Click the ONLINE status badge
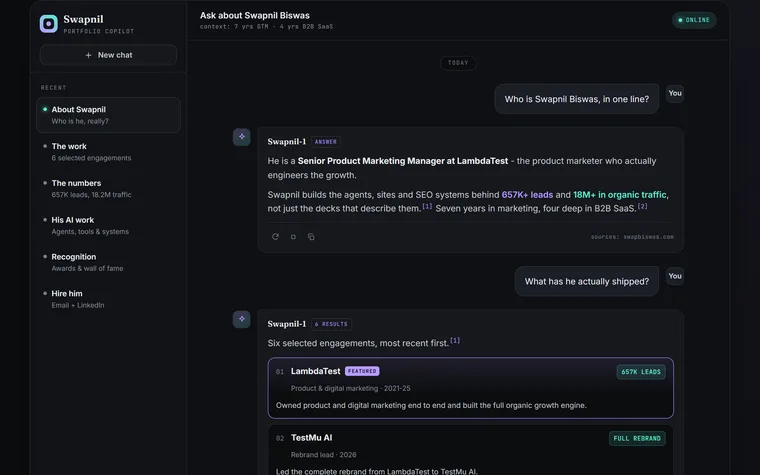 point(694,20)
